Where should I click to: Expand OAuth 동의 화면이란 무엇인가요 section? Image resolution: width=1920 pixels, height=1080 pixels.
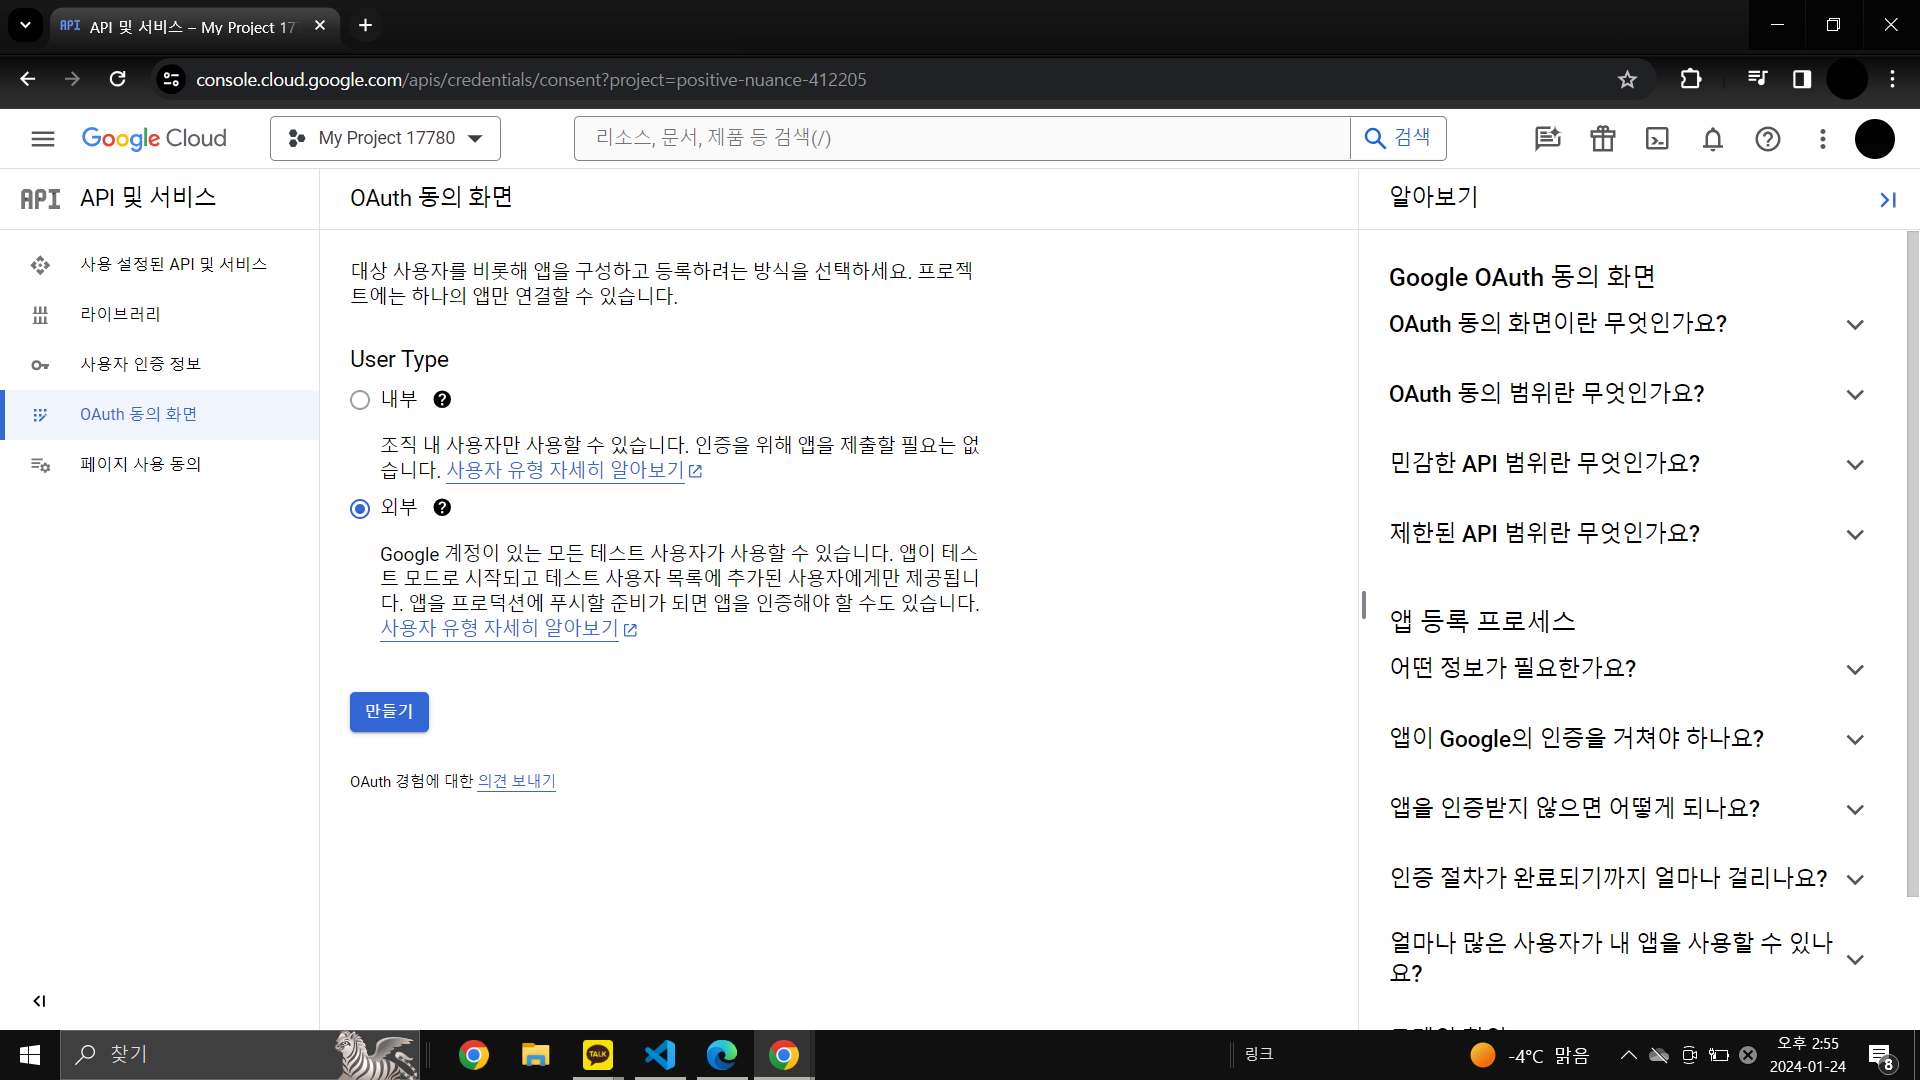point(1626,324)
